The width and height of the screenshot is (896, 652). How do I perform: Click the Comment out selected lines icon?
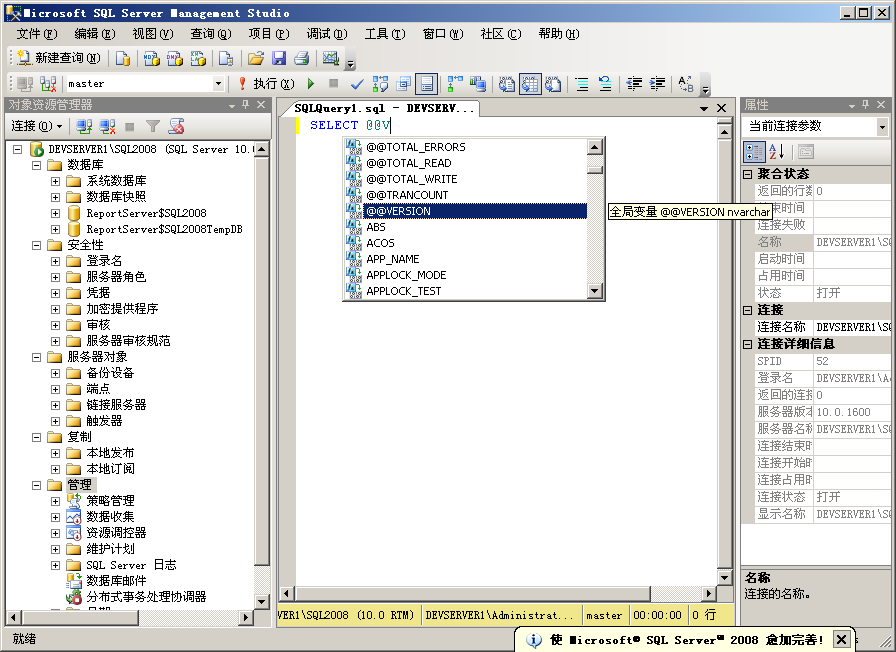click(x=582, y=85)
